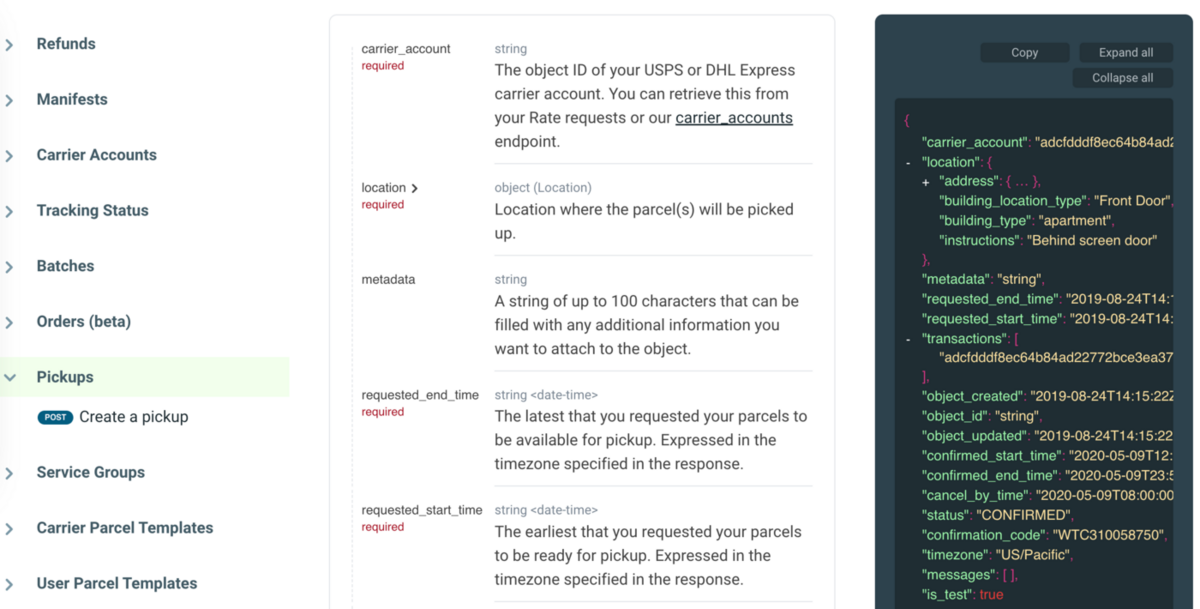Select "CONFIRMED" status value in JSON
This screenshot has height=609, width=1200.
[1021, 515]
